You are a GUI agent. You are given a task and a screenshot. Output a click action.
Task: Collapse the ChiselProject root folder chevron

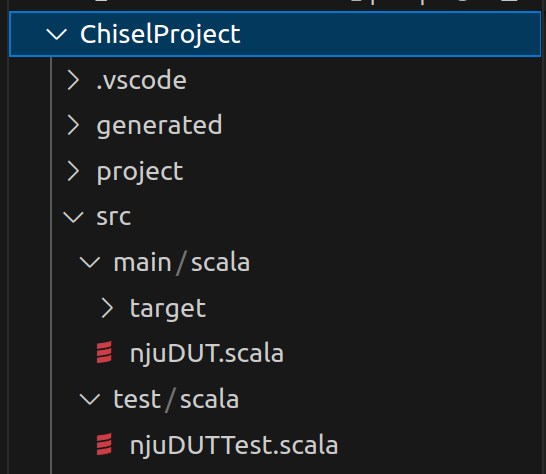click(56, 34)
